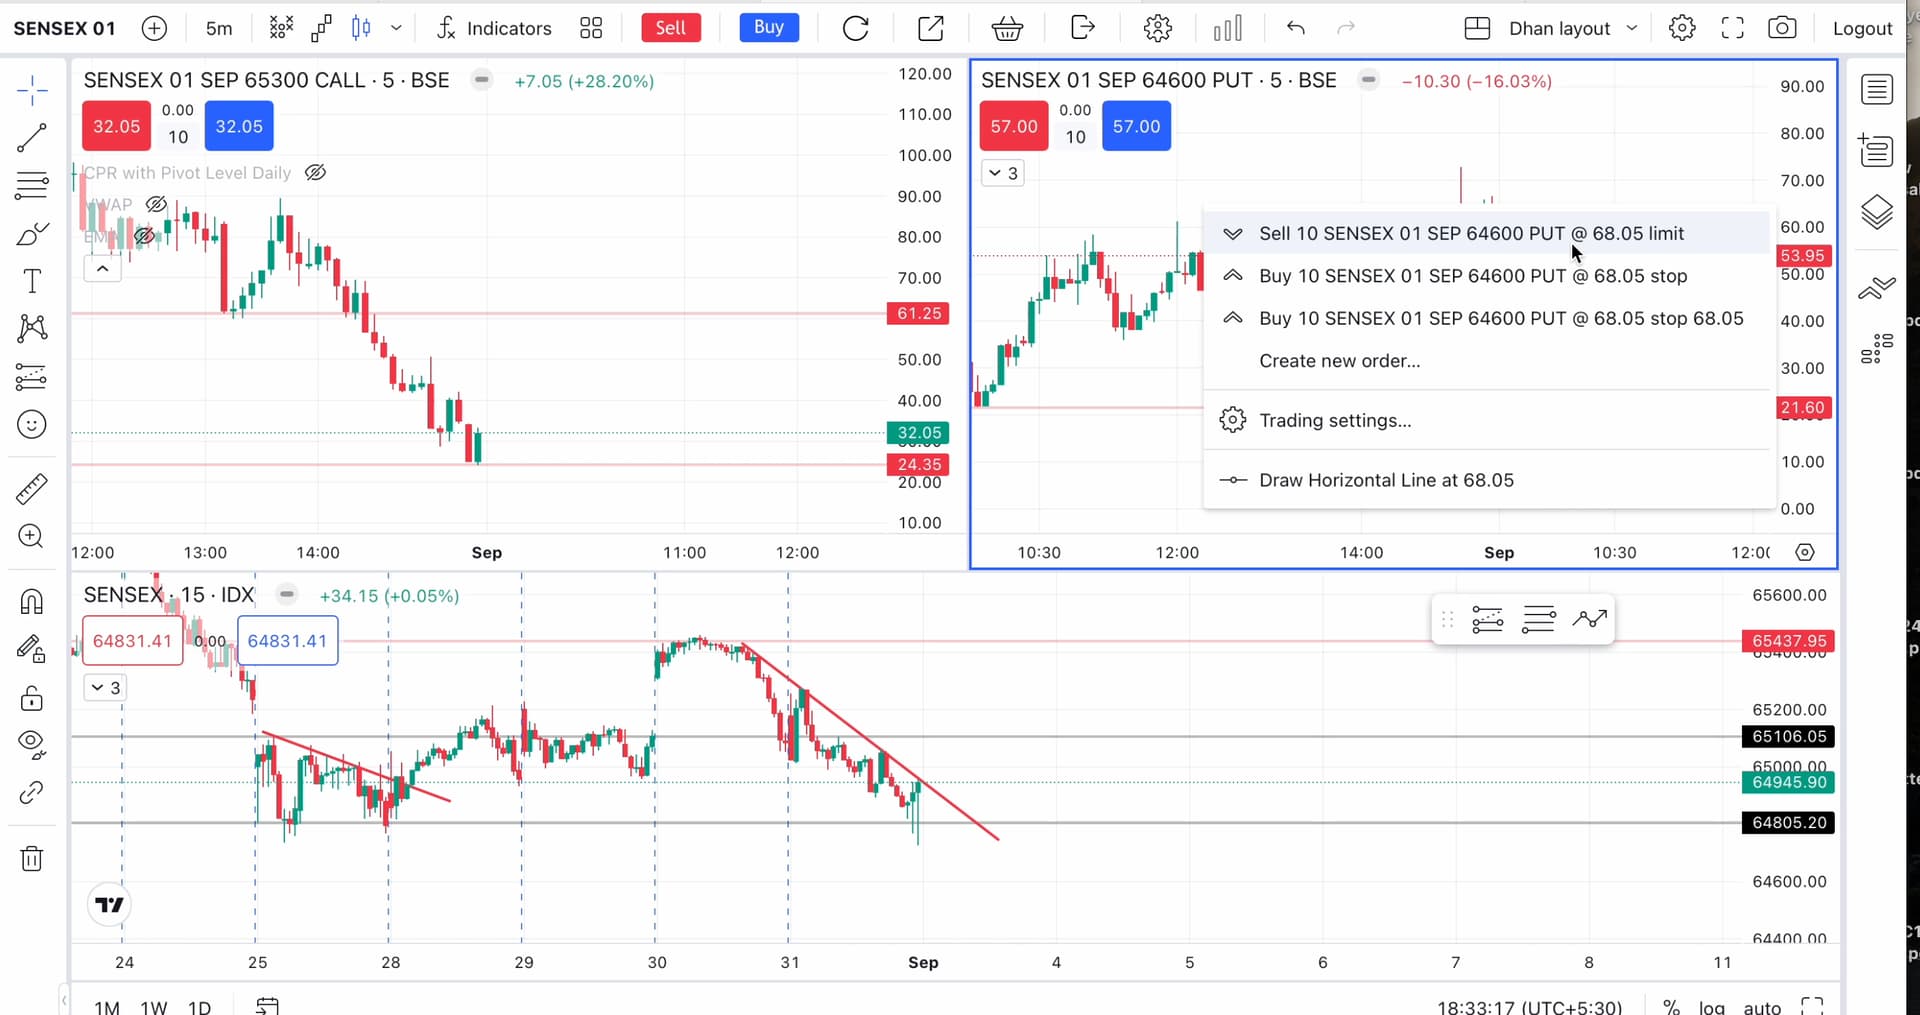Select Buy 10 PUT stop 68.05 limit entry
Viewport: 1920px width, 1015px height.
pyautogui.click(x=1488, y=318)
